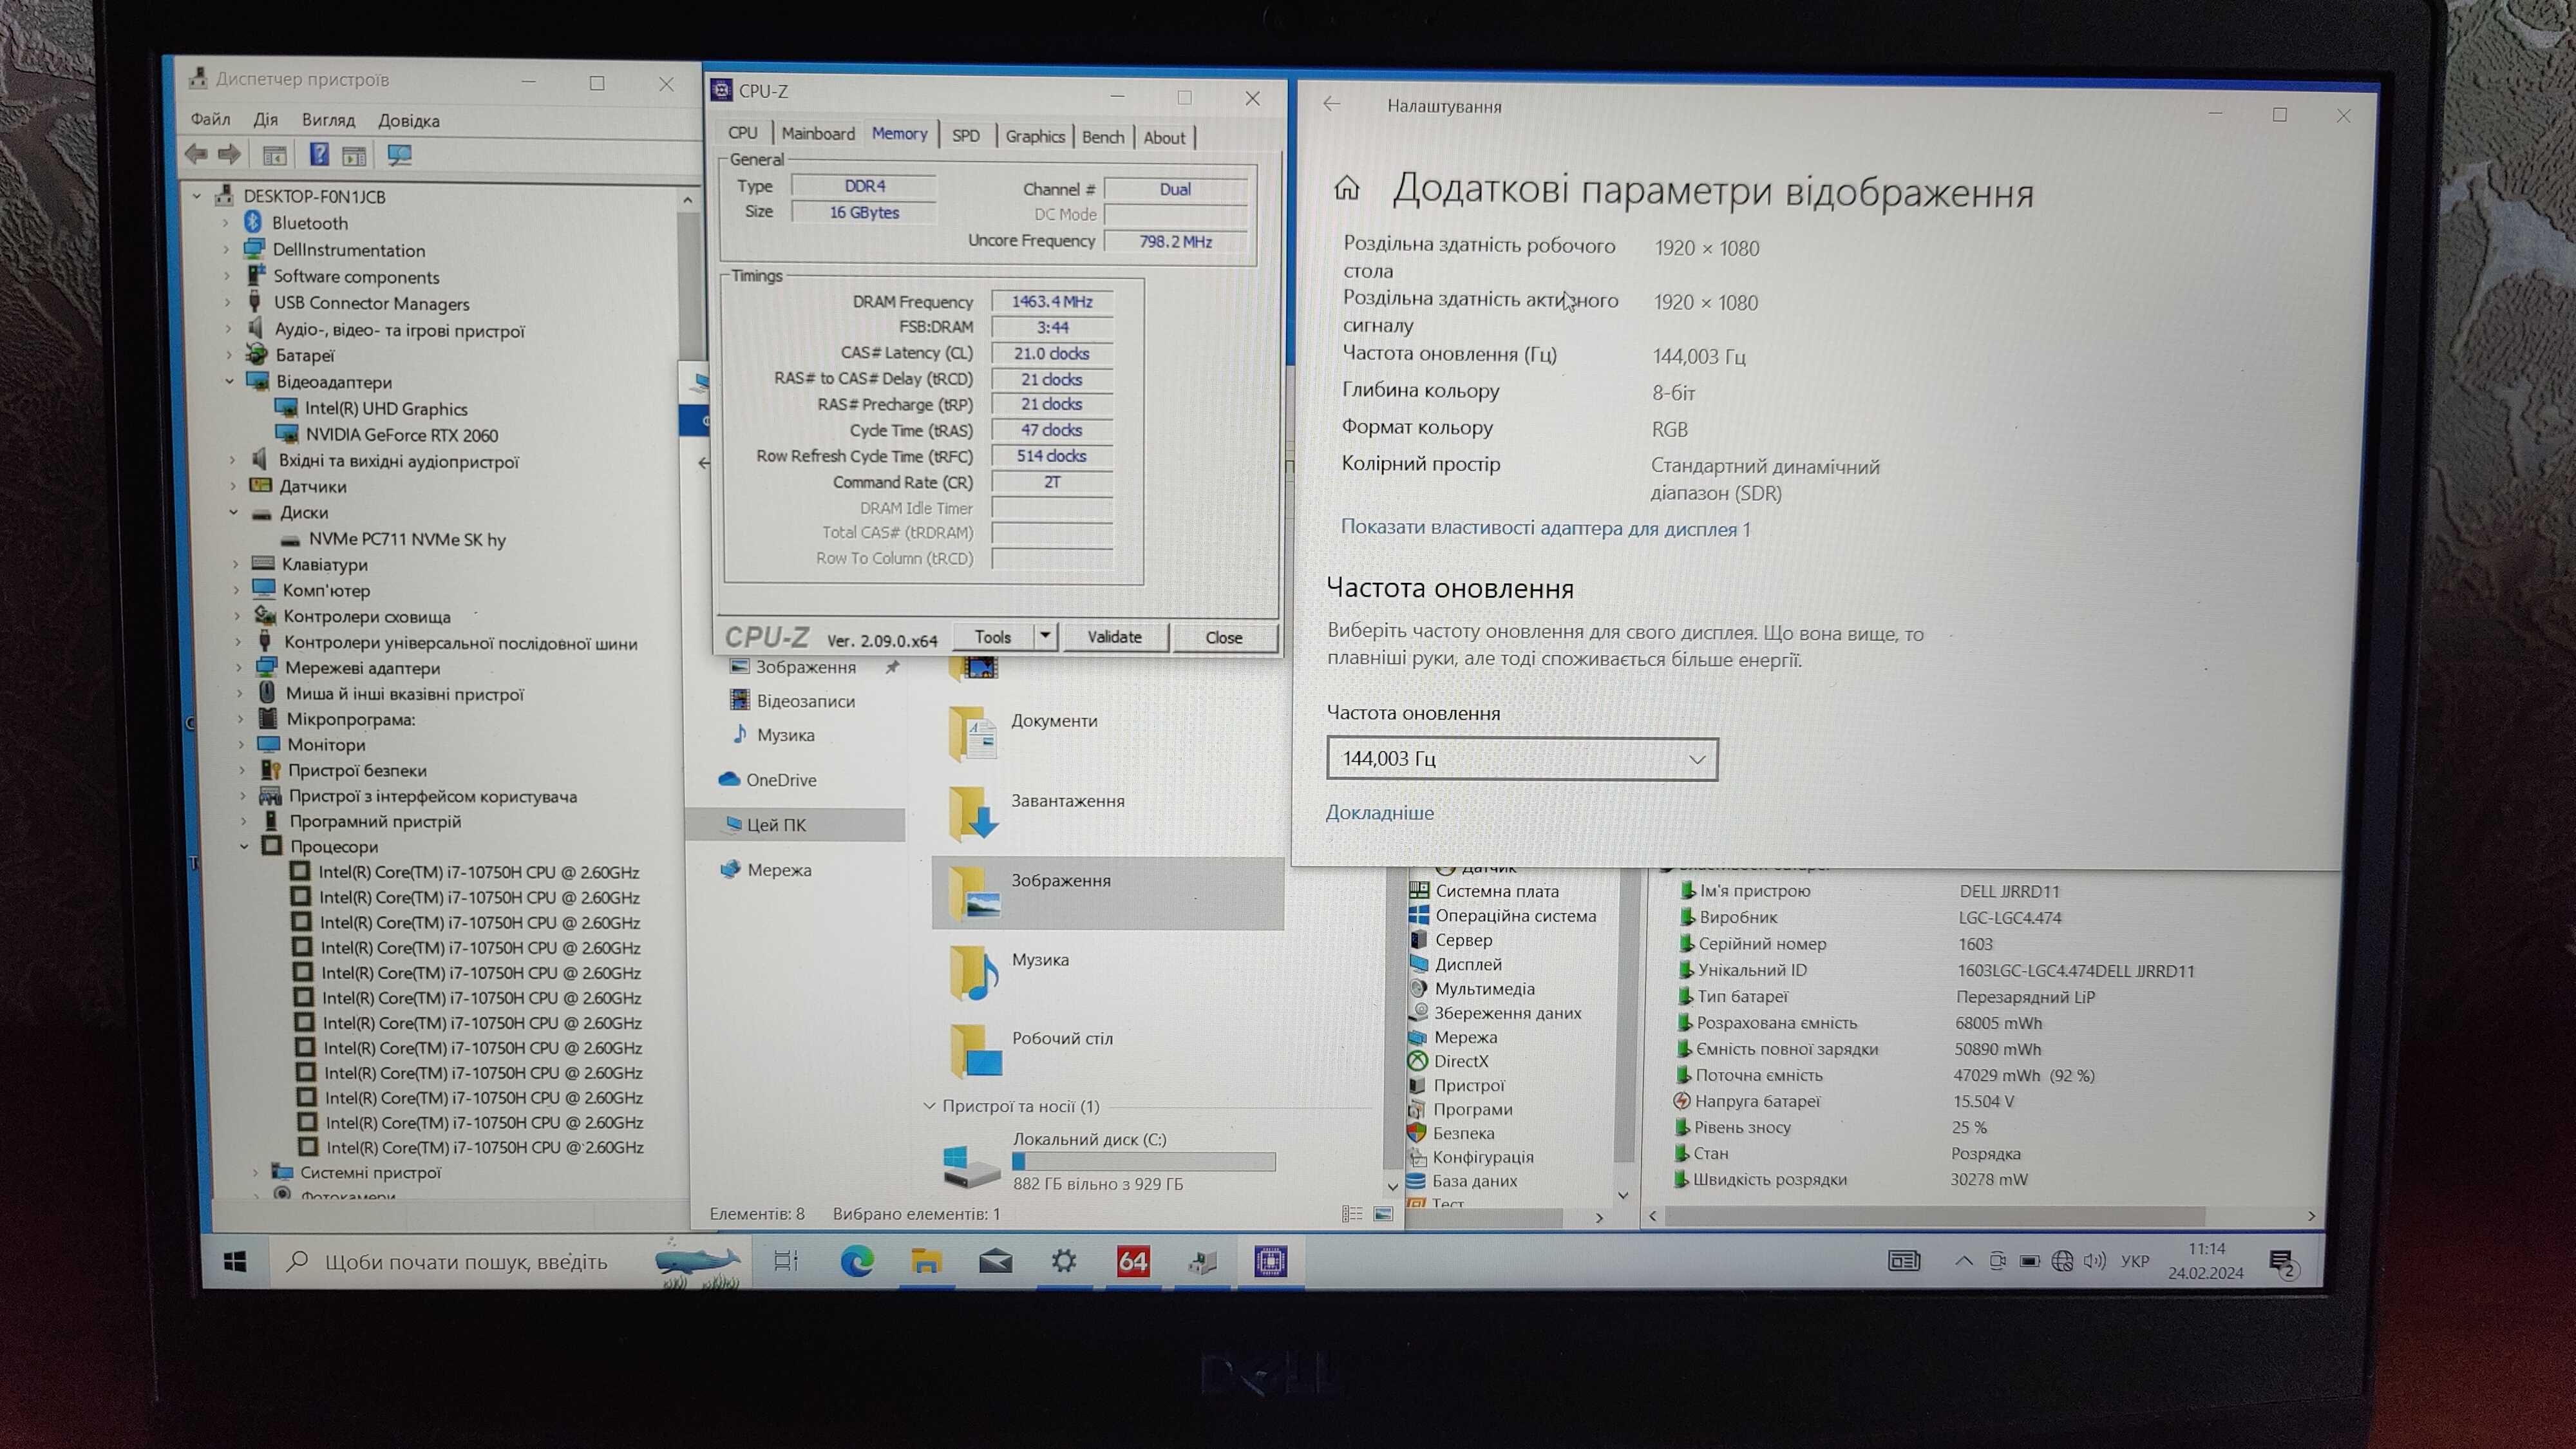Switch to SPD tab in CPU-Z
The height and width of the screenshot is (1449, 2576).
coord(965,135)
